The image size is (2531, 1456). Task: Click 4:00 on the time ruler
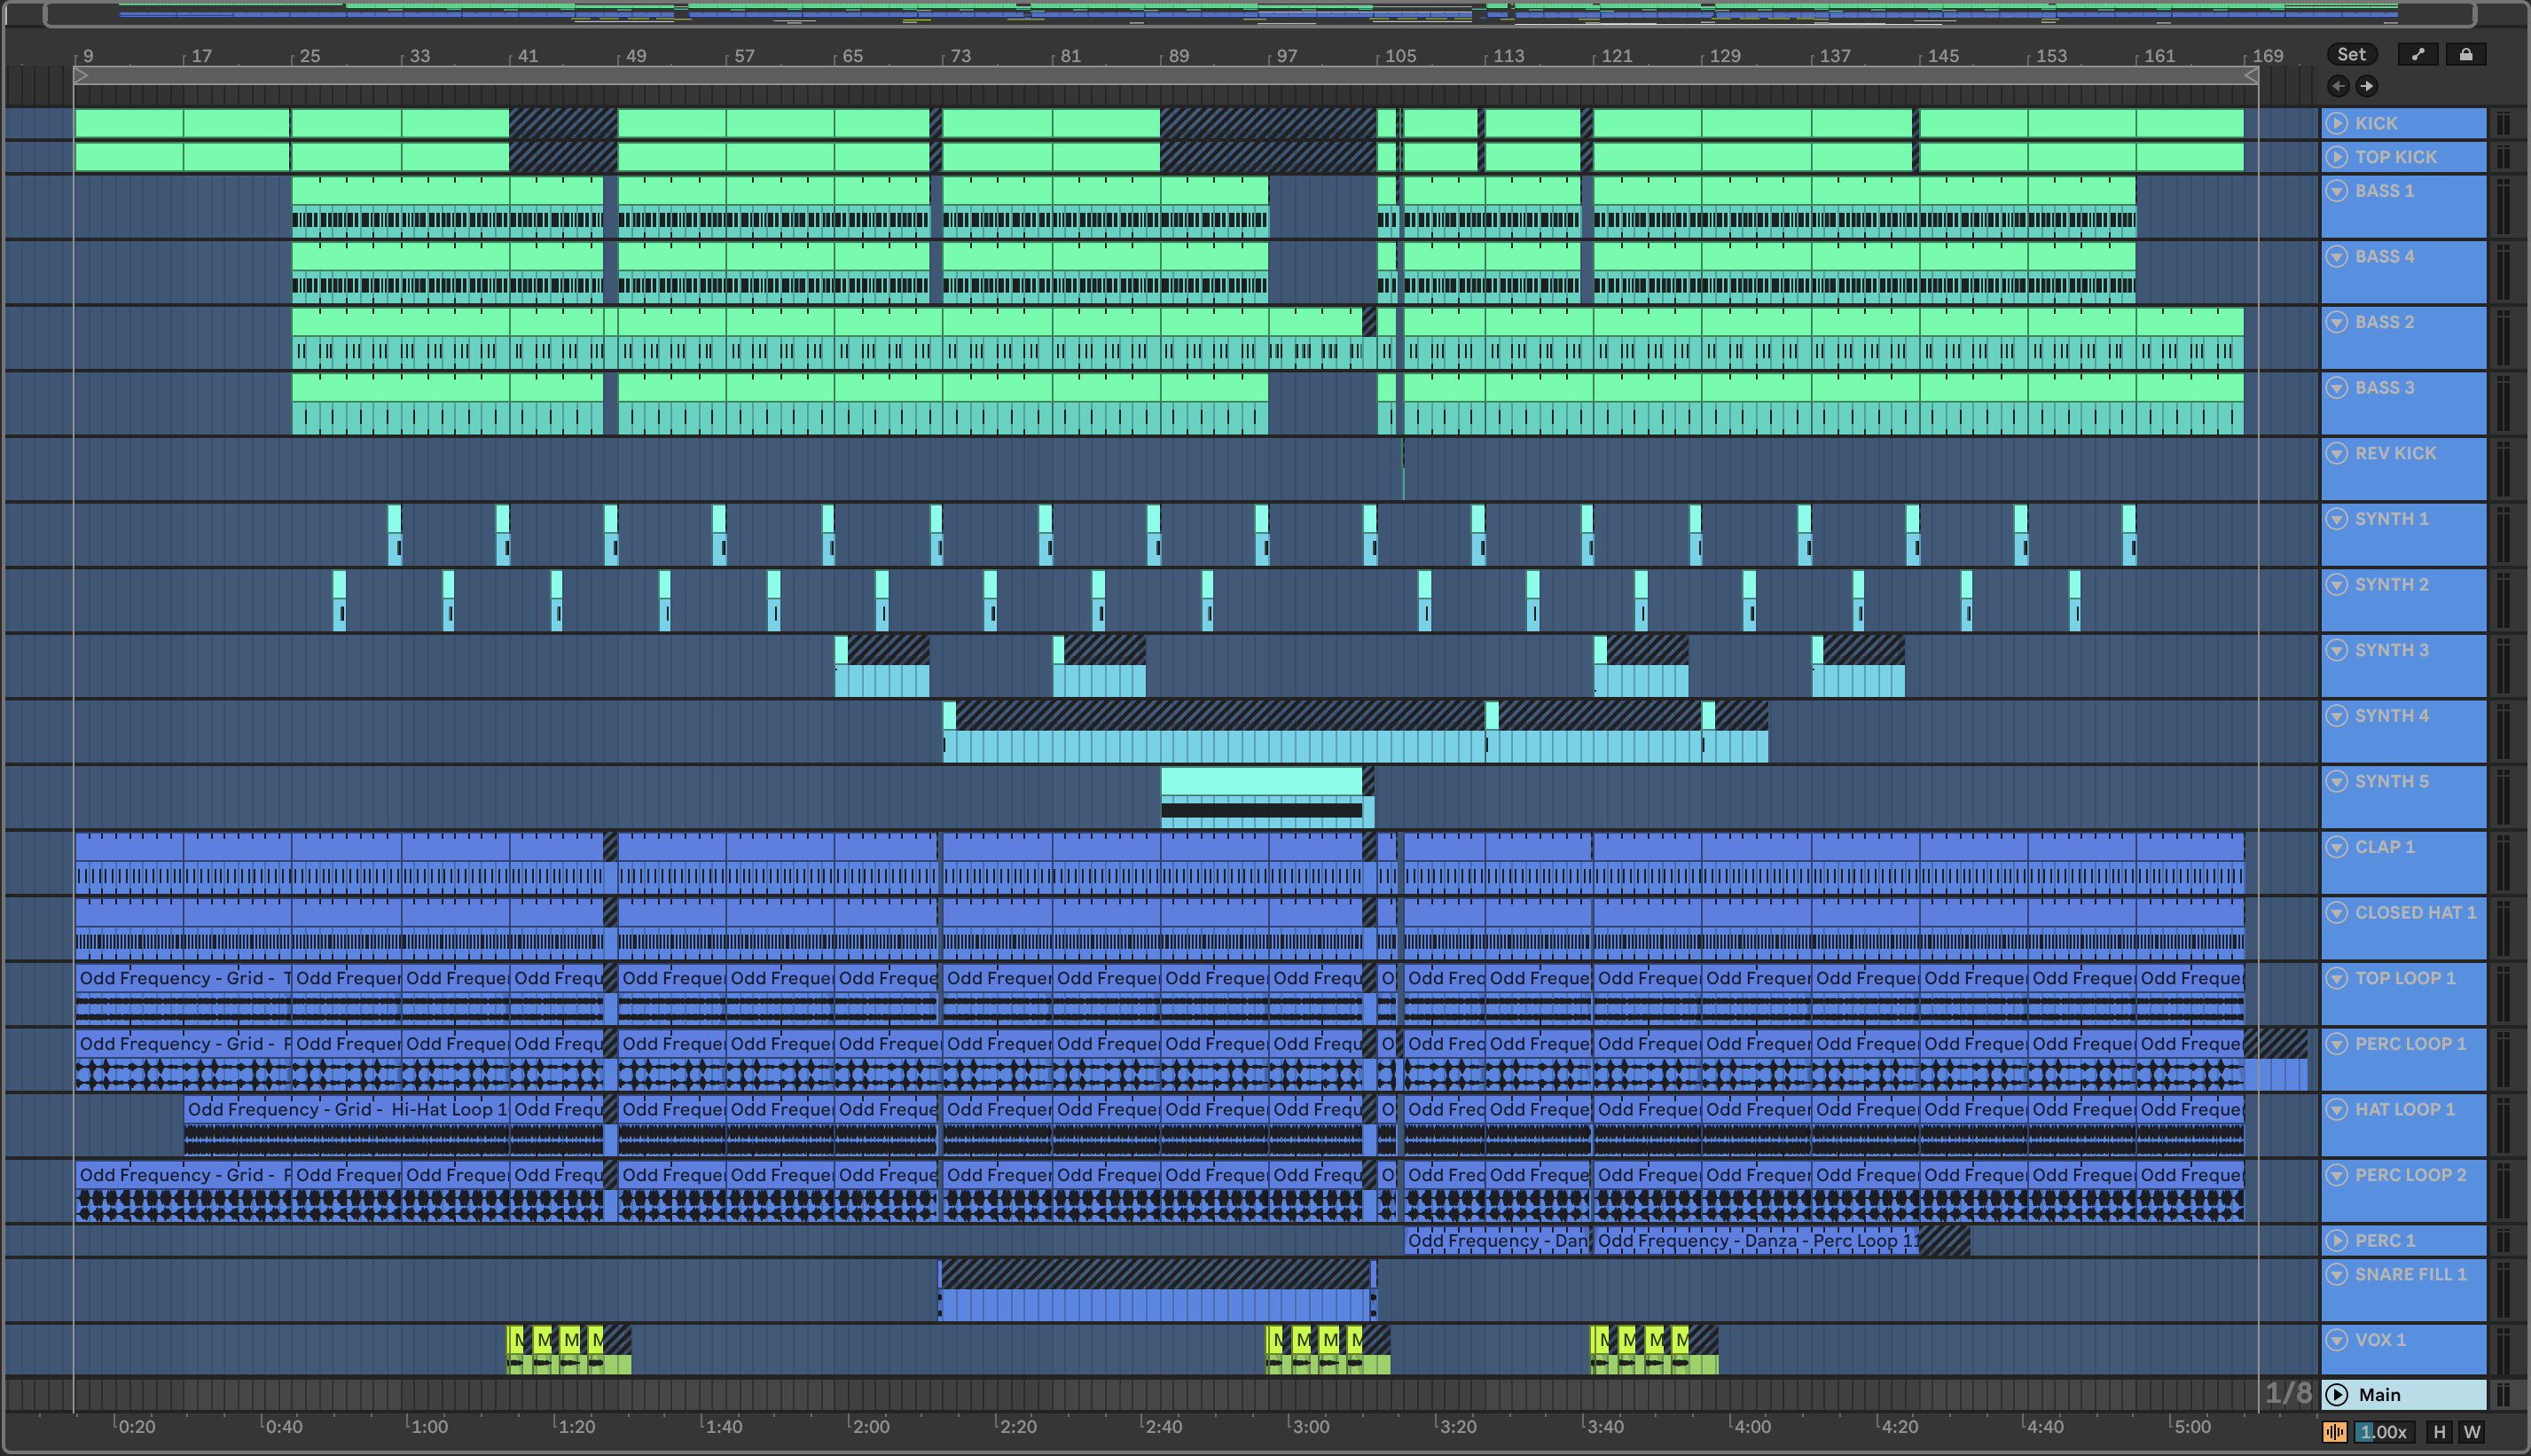(x=1751, y=1426)
